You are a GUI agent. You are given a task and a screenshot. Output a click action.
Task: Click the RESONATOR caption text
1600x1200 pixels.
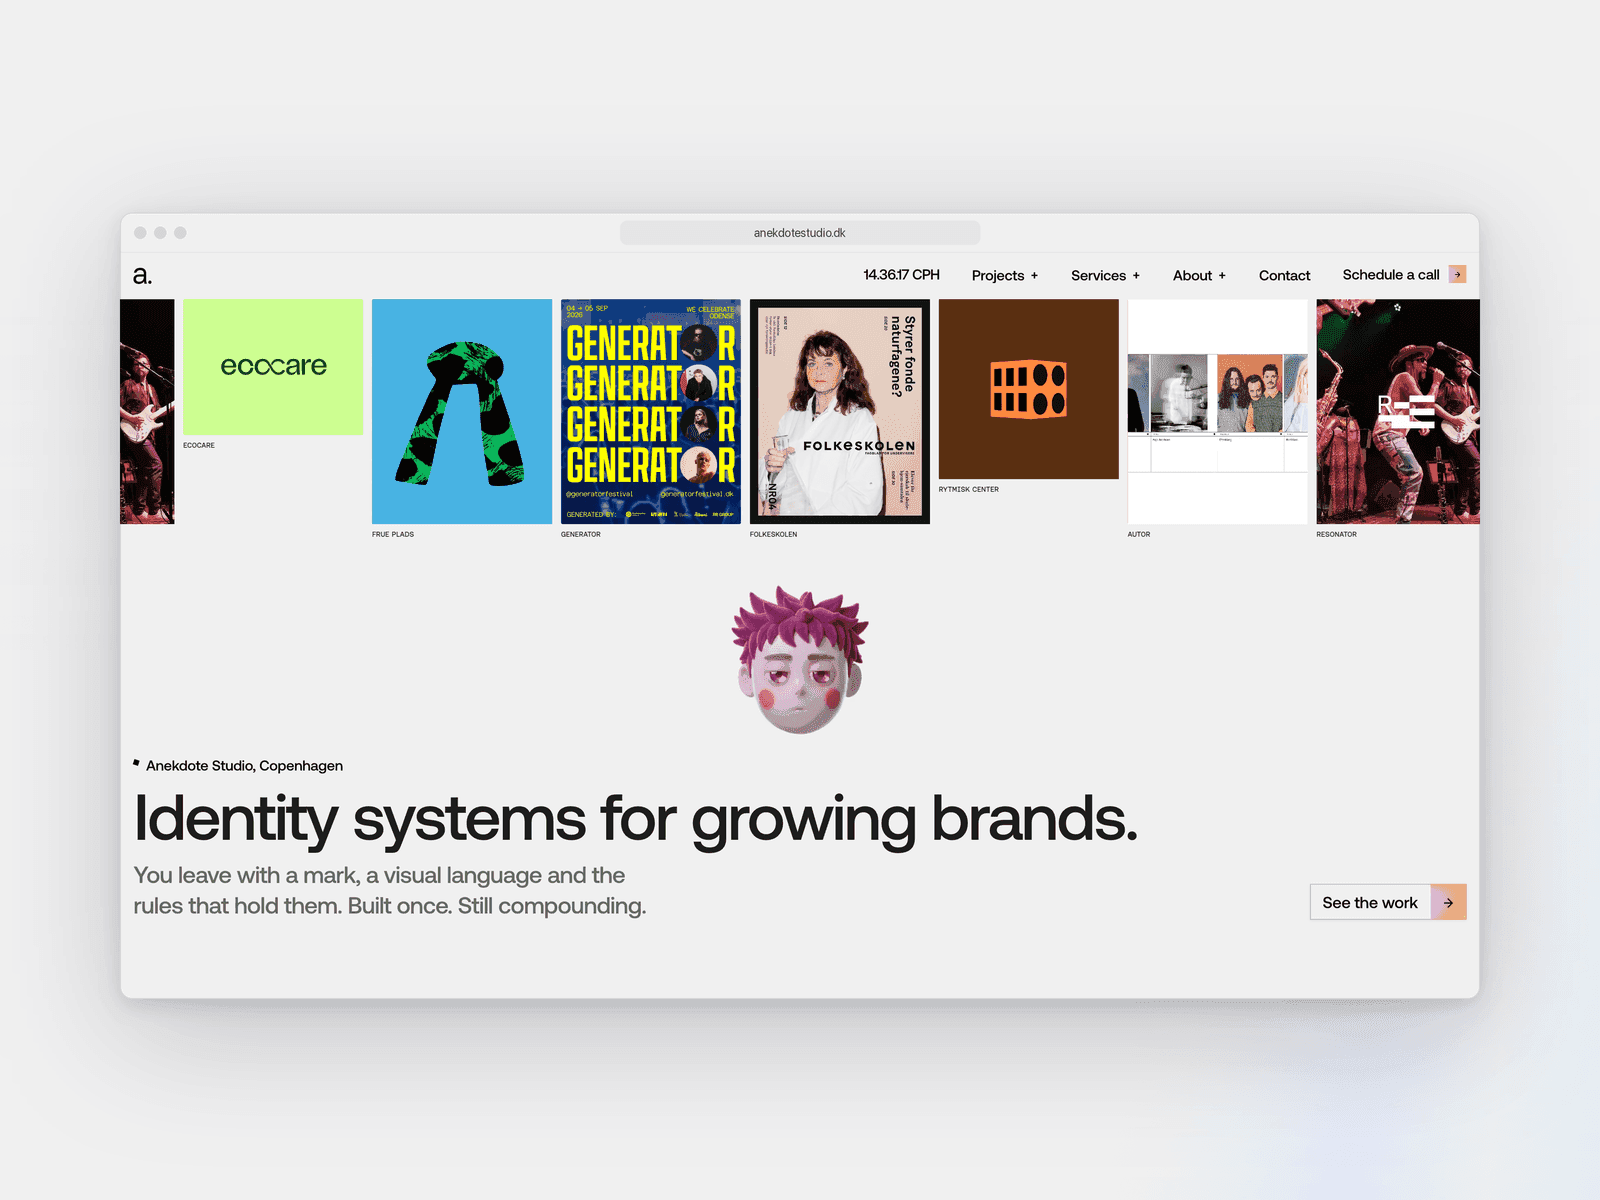coord(1337,534)
